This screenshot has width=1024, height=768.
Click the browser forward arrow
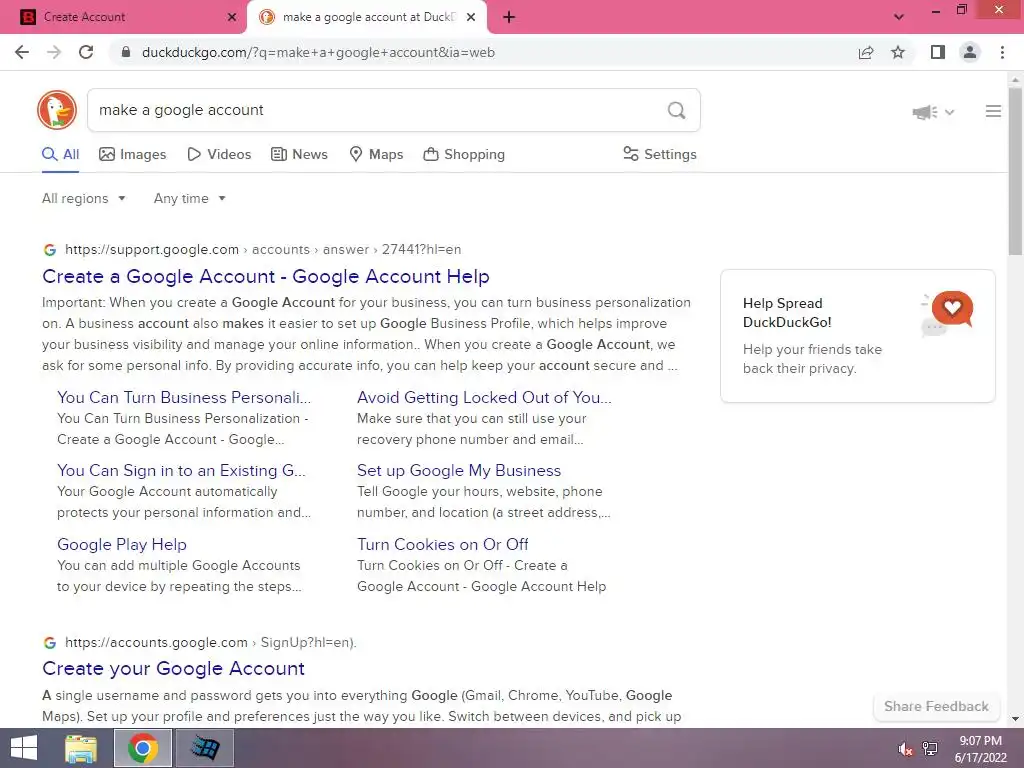pos(54,52)
